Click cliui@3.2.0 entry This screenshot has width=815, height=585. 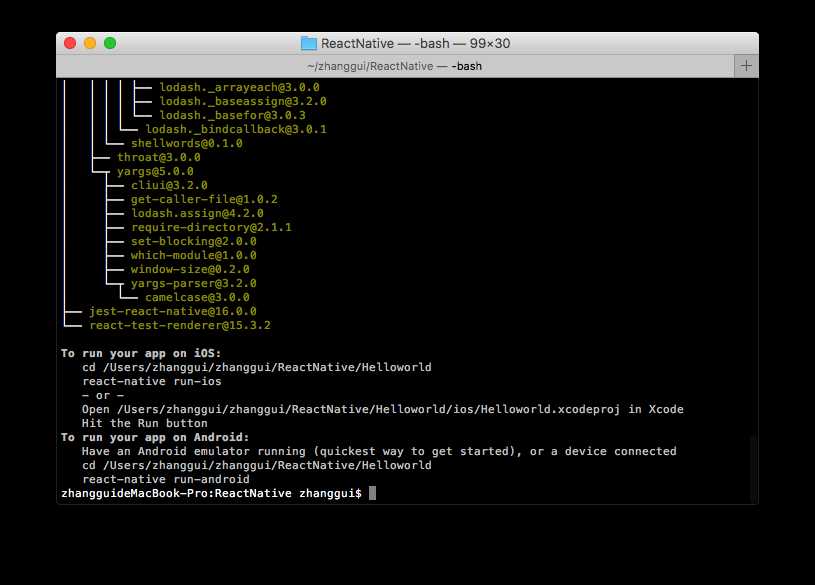coord(169,186)
